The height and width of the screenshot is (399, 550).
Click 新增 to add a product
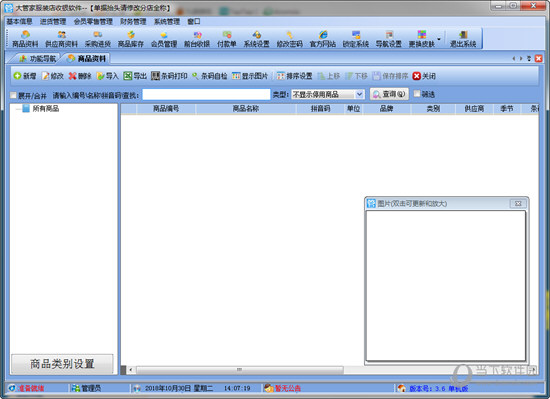click(25, 76)
